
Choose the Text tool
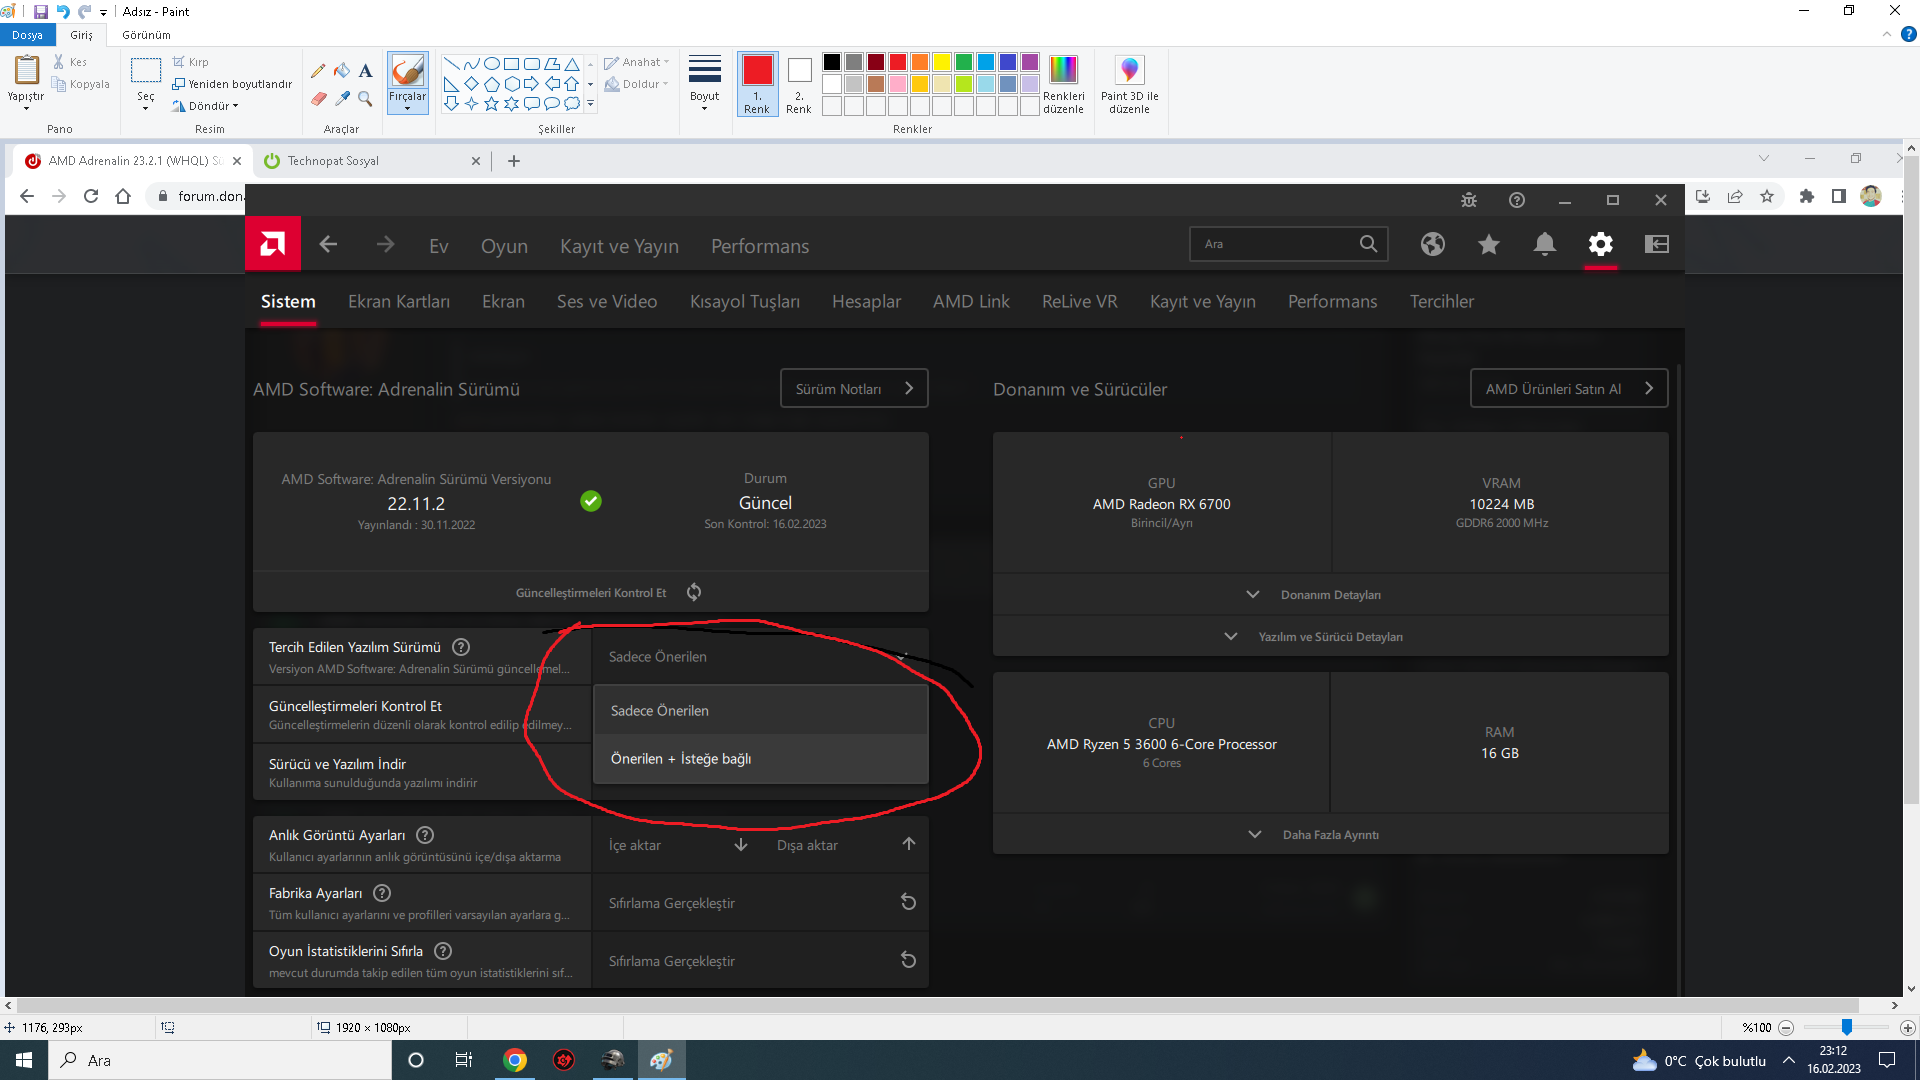pos(366,71)
